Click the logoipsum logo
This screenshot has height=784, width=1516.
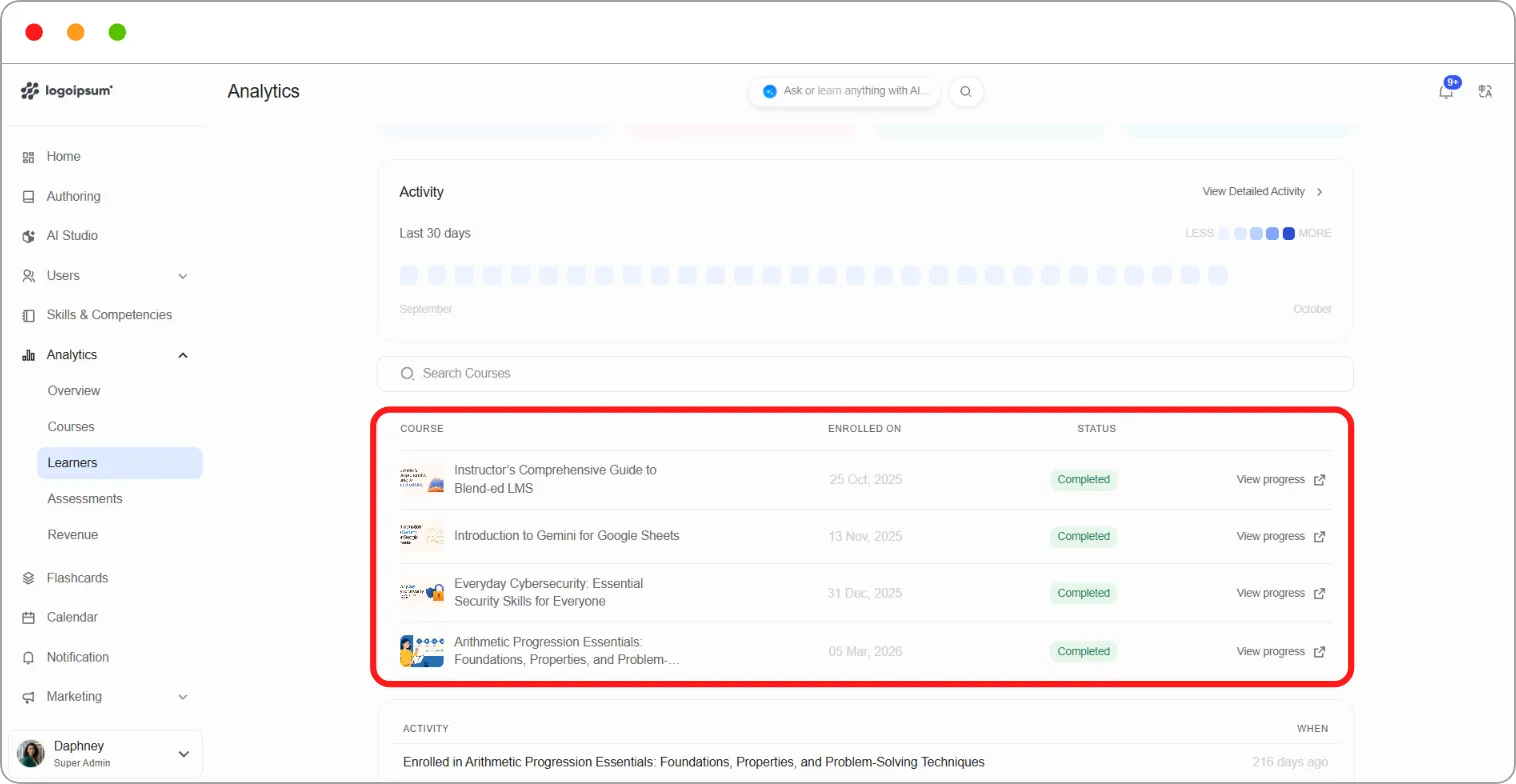67,90
